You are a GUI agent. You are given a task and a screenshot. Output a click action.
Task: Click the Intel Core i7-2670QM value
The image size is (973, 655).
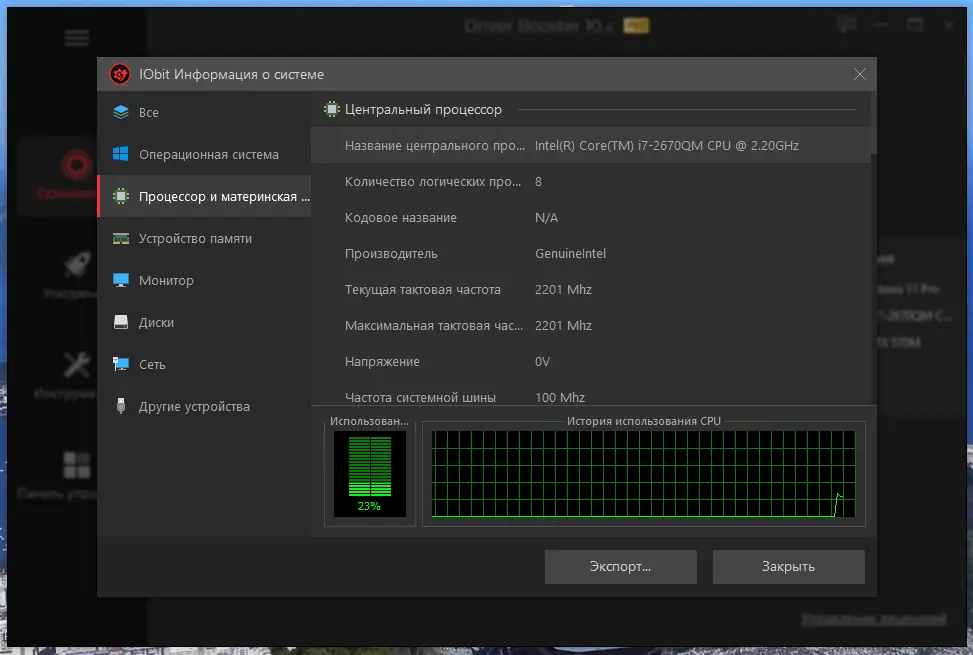point(666,145)
